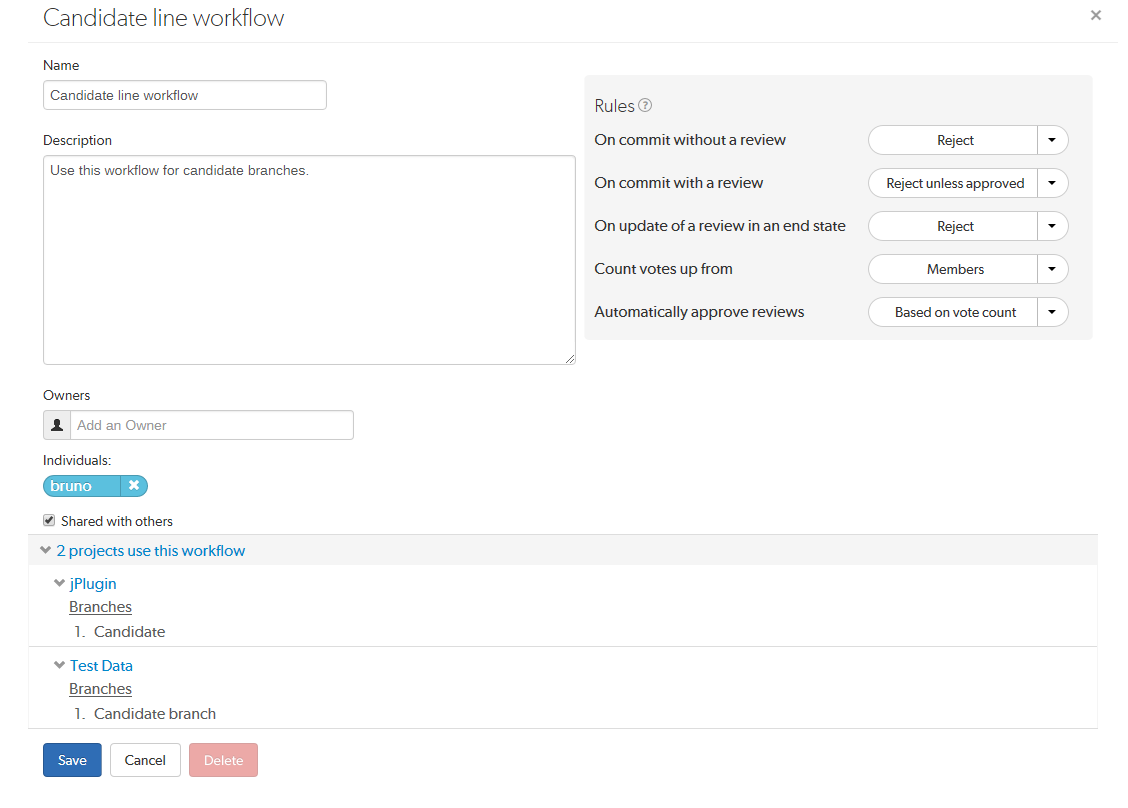This screenshot has height=808, width=1128.
Task: Close the Candidate line workflow dialog
Action: click(1096, 15)
